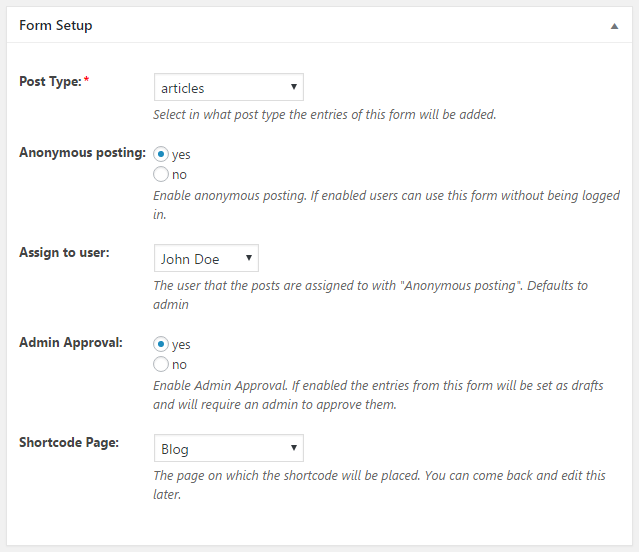
Task: Click the Anonymous posting field label
Action: tap(82, 152)
